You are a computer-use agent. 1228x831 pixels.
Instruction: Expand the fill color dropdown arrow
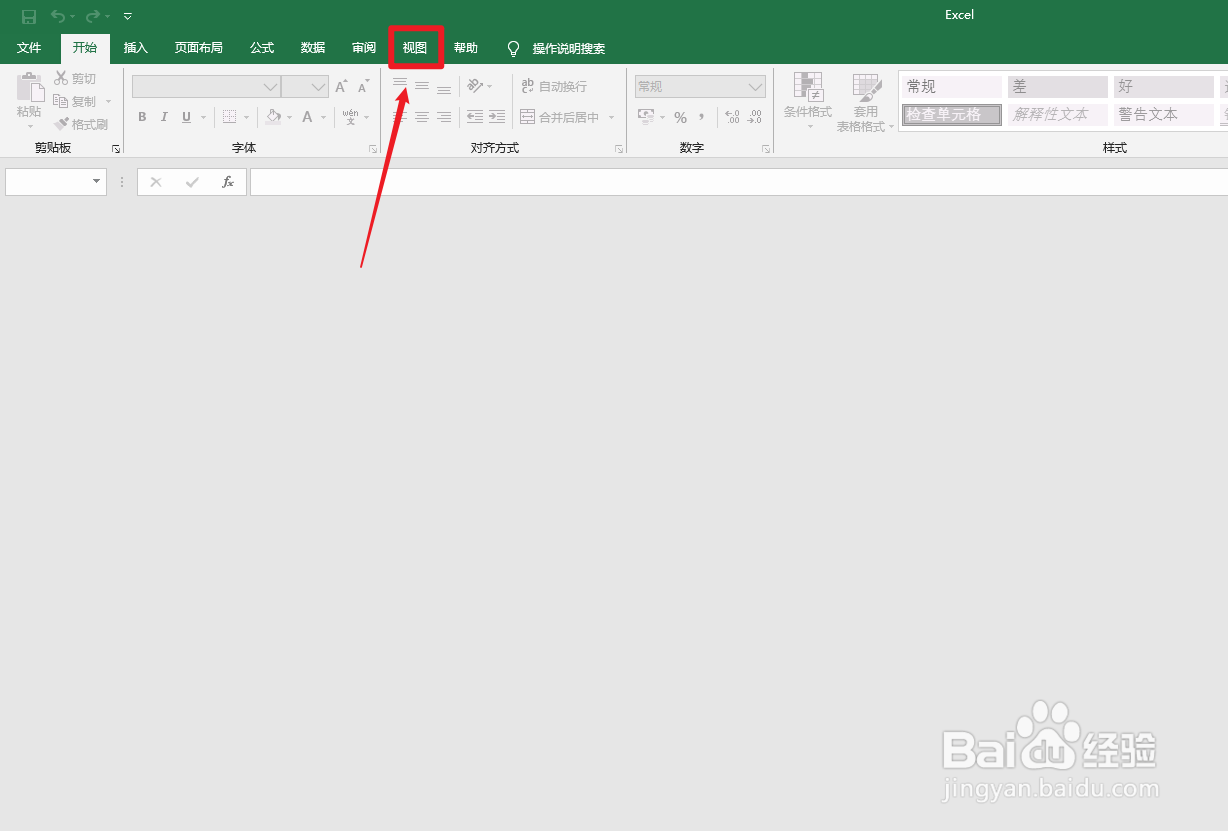pyautogui.click(x=290, y=118)
